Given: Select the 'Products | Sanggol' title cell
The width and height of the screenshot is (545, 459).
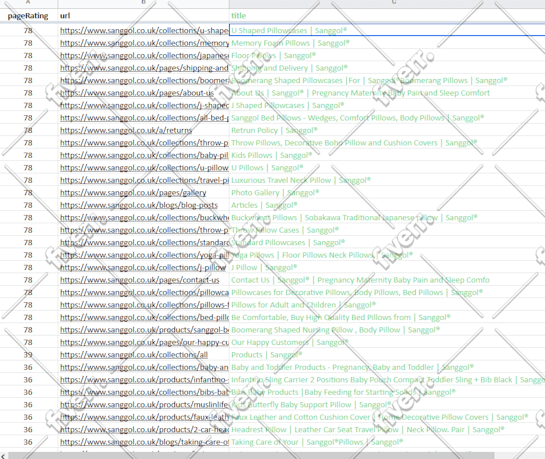Looking at the screenshot, I should [387, 355].
